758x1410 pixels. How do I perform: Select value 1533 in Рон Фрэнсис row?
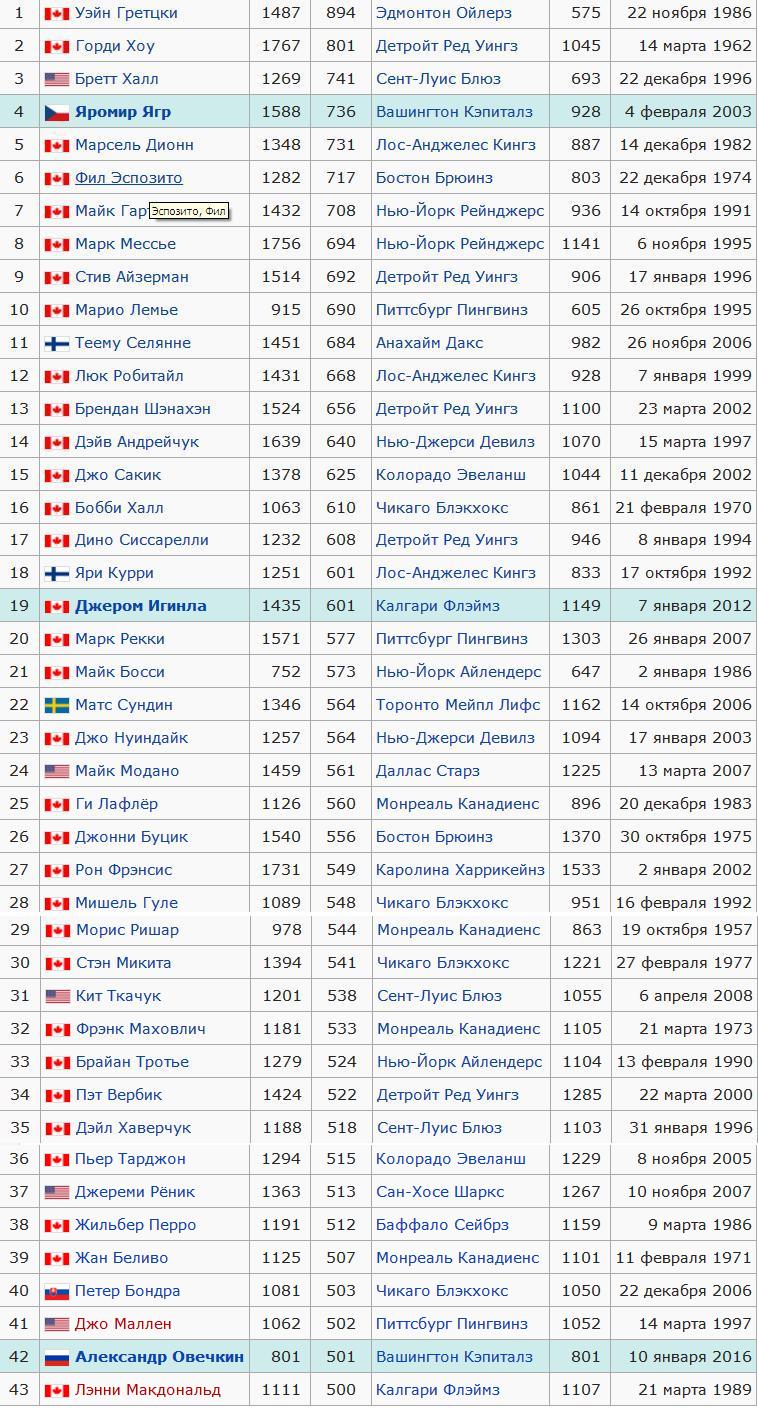(581, 870)
